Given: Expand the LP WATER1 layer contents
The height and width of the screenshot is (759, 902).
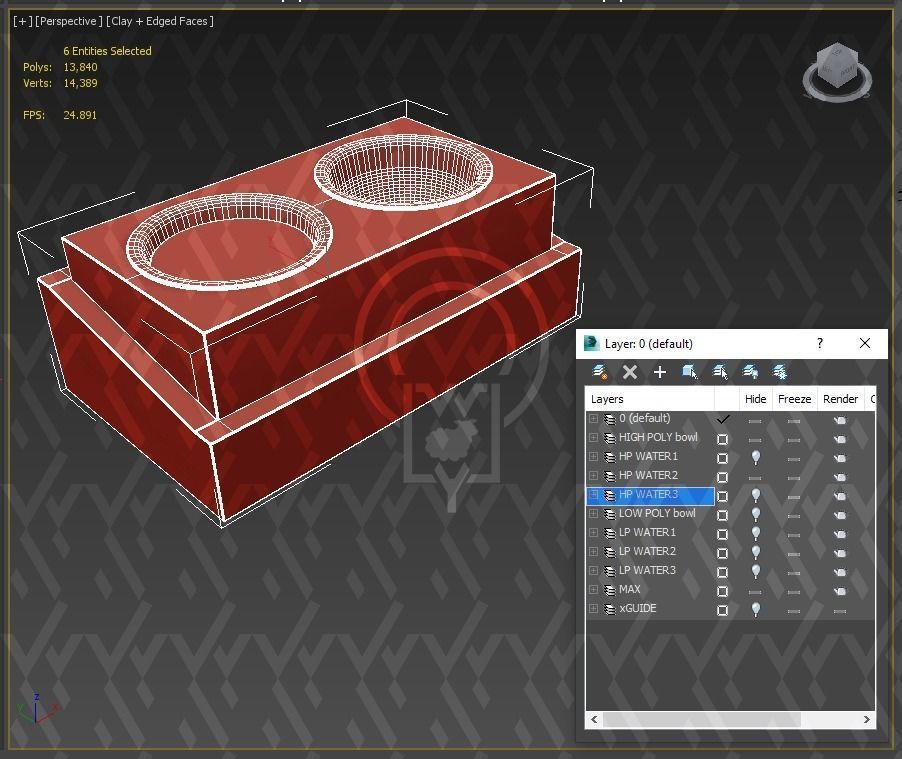Looking at the screenshot, I should click(594, 533).
